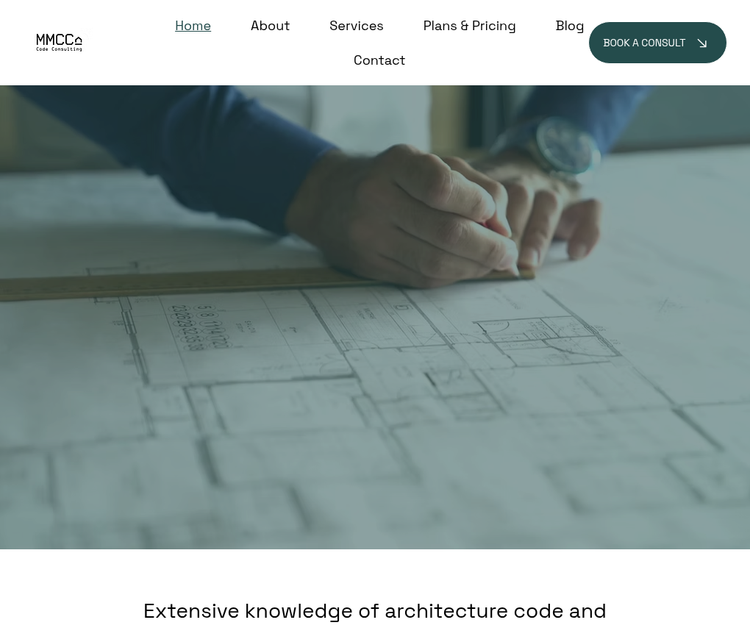The image size is (750, 628).
Task: Go to the About page
Action: pyautogui.click(x=270, y=26)
